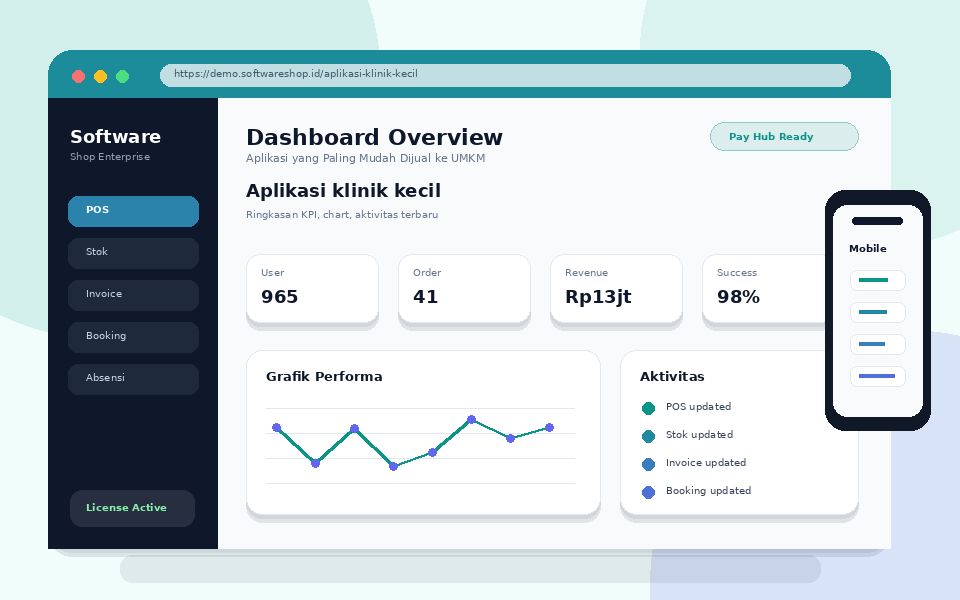Click the Software Shop Enterprise logo text

coord(115,144)
